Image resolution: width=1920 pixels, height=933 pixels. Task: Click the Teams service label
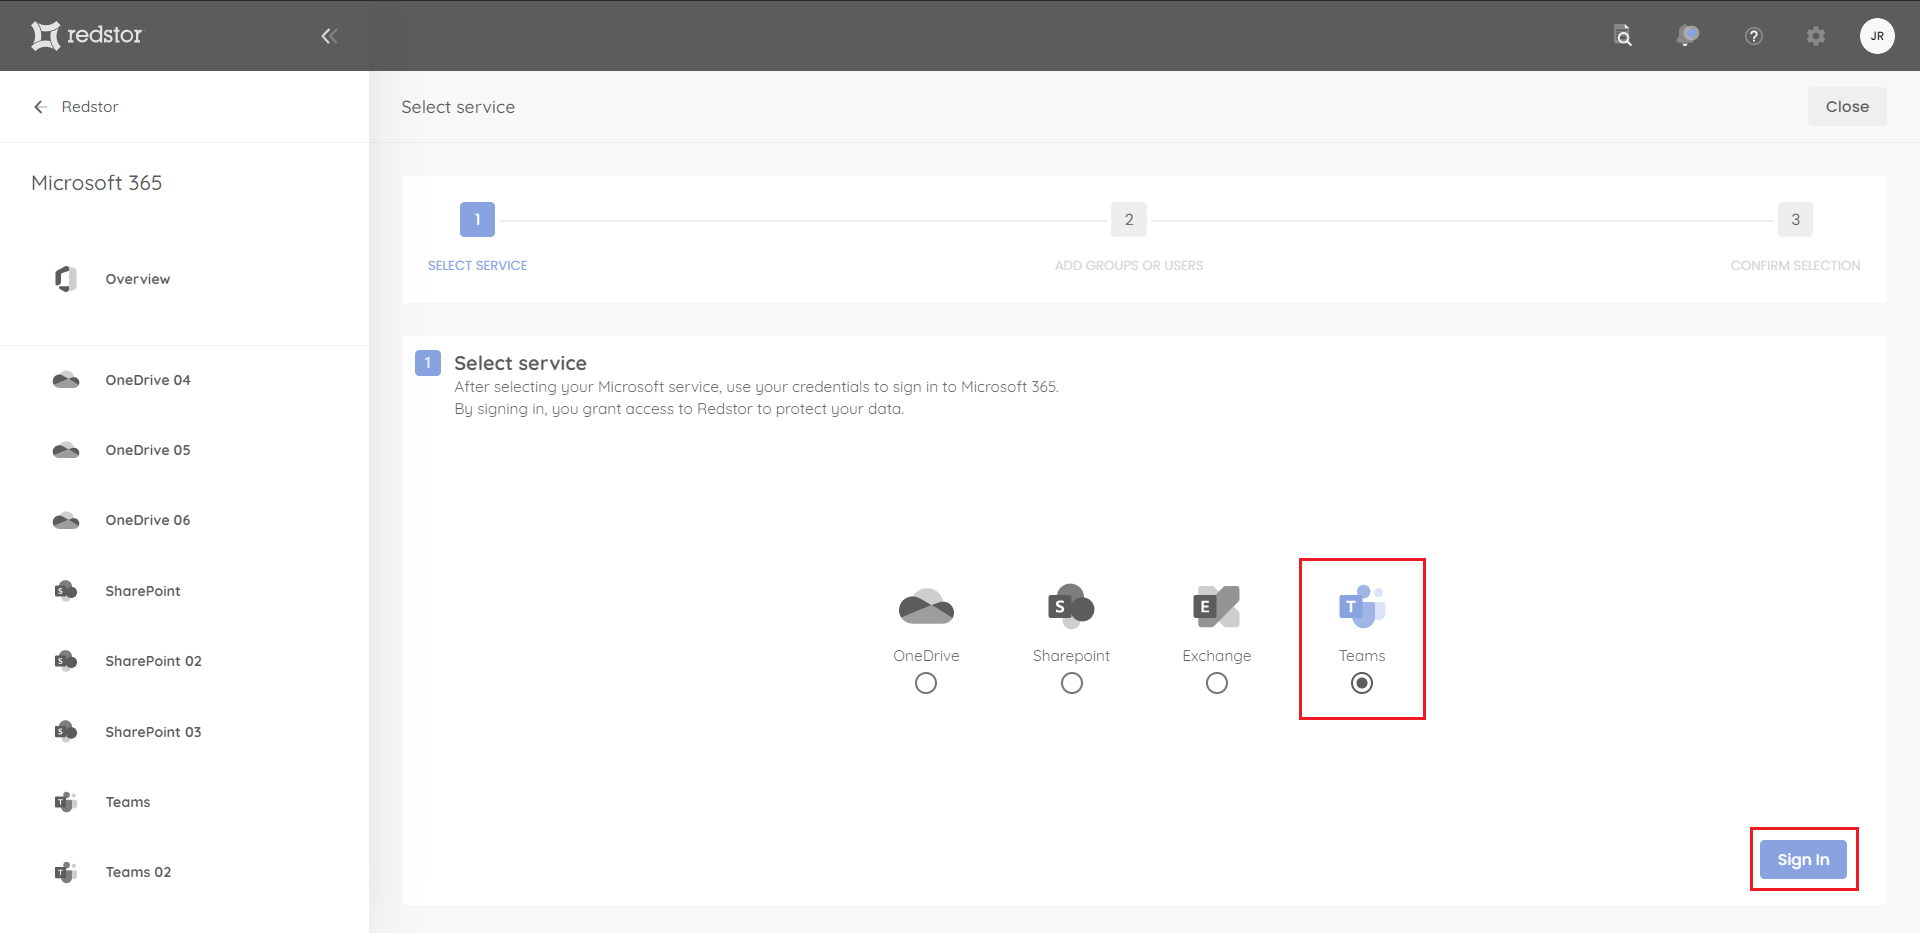coord(1362,656)
